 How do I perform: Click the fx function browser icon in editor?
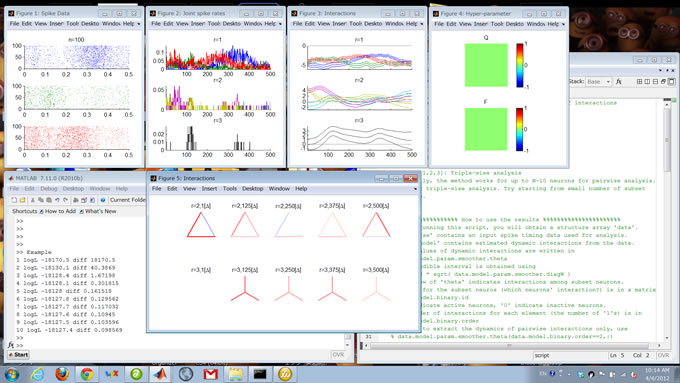tap(619, 82)
